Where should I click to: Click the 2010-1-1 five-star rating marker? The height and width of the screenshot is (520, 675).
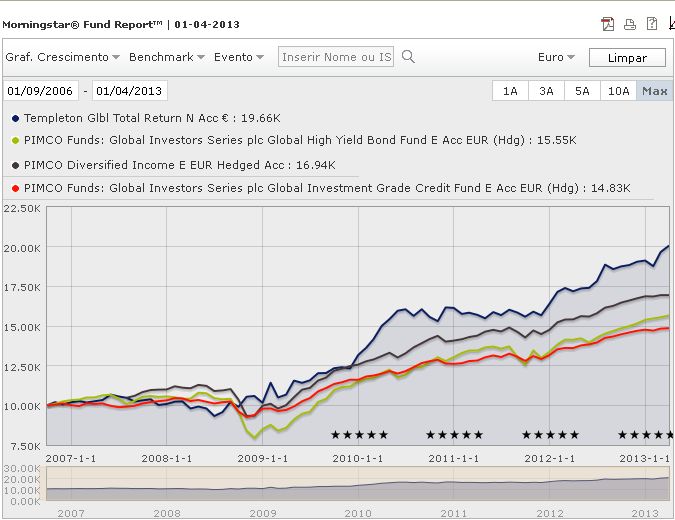point(359,435)
